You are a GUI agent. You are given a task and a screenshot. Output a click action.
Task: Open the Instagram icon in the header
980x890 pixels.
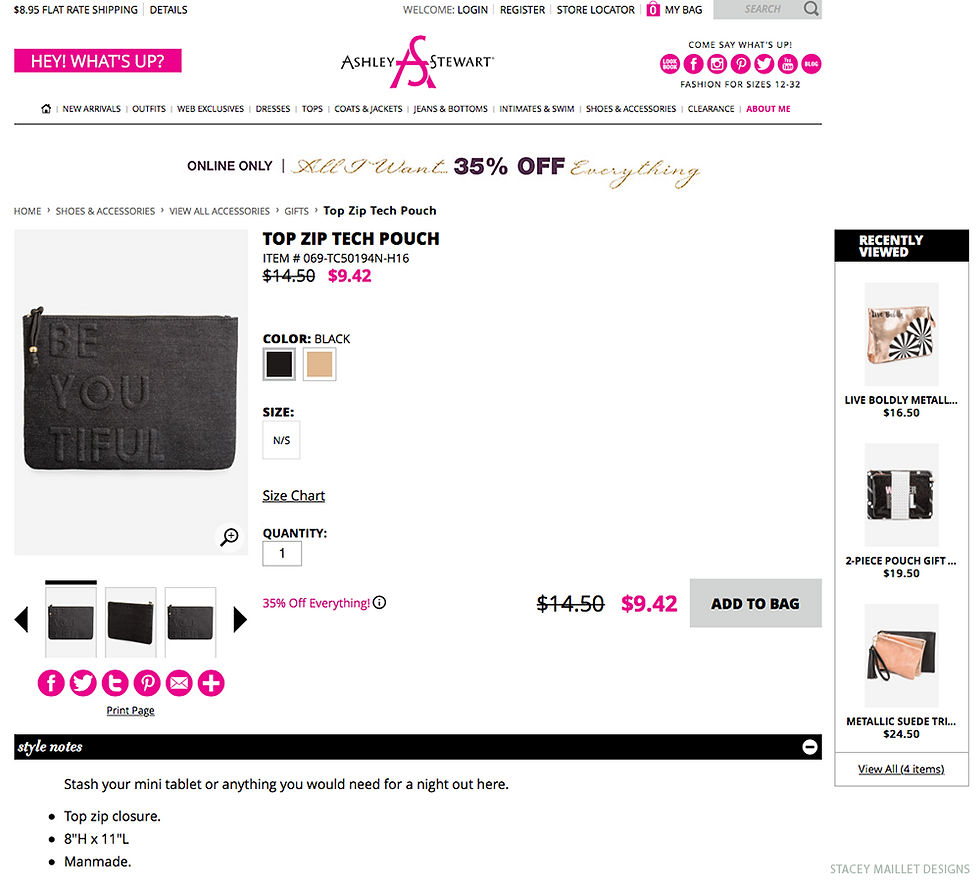pos(717,64)
